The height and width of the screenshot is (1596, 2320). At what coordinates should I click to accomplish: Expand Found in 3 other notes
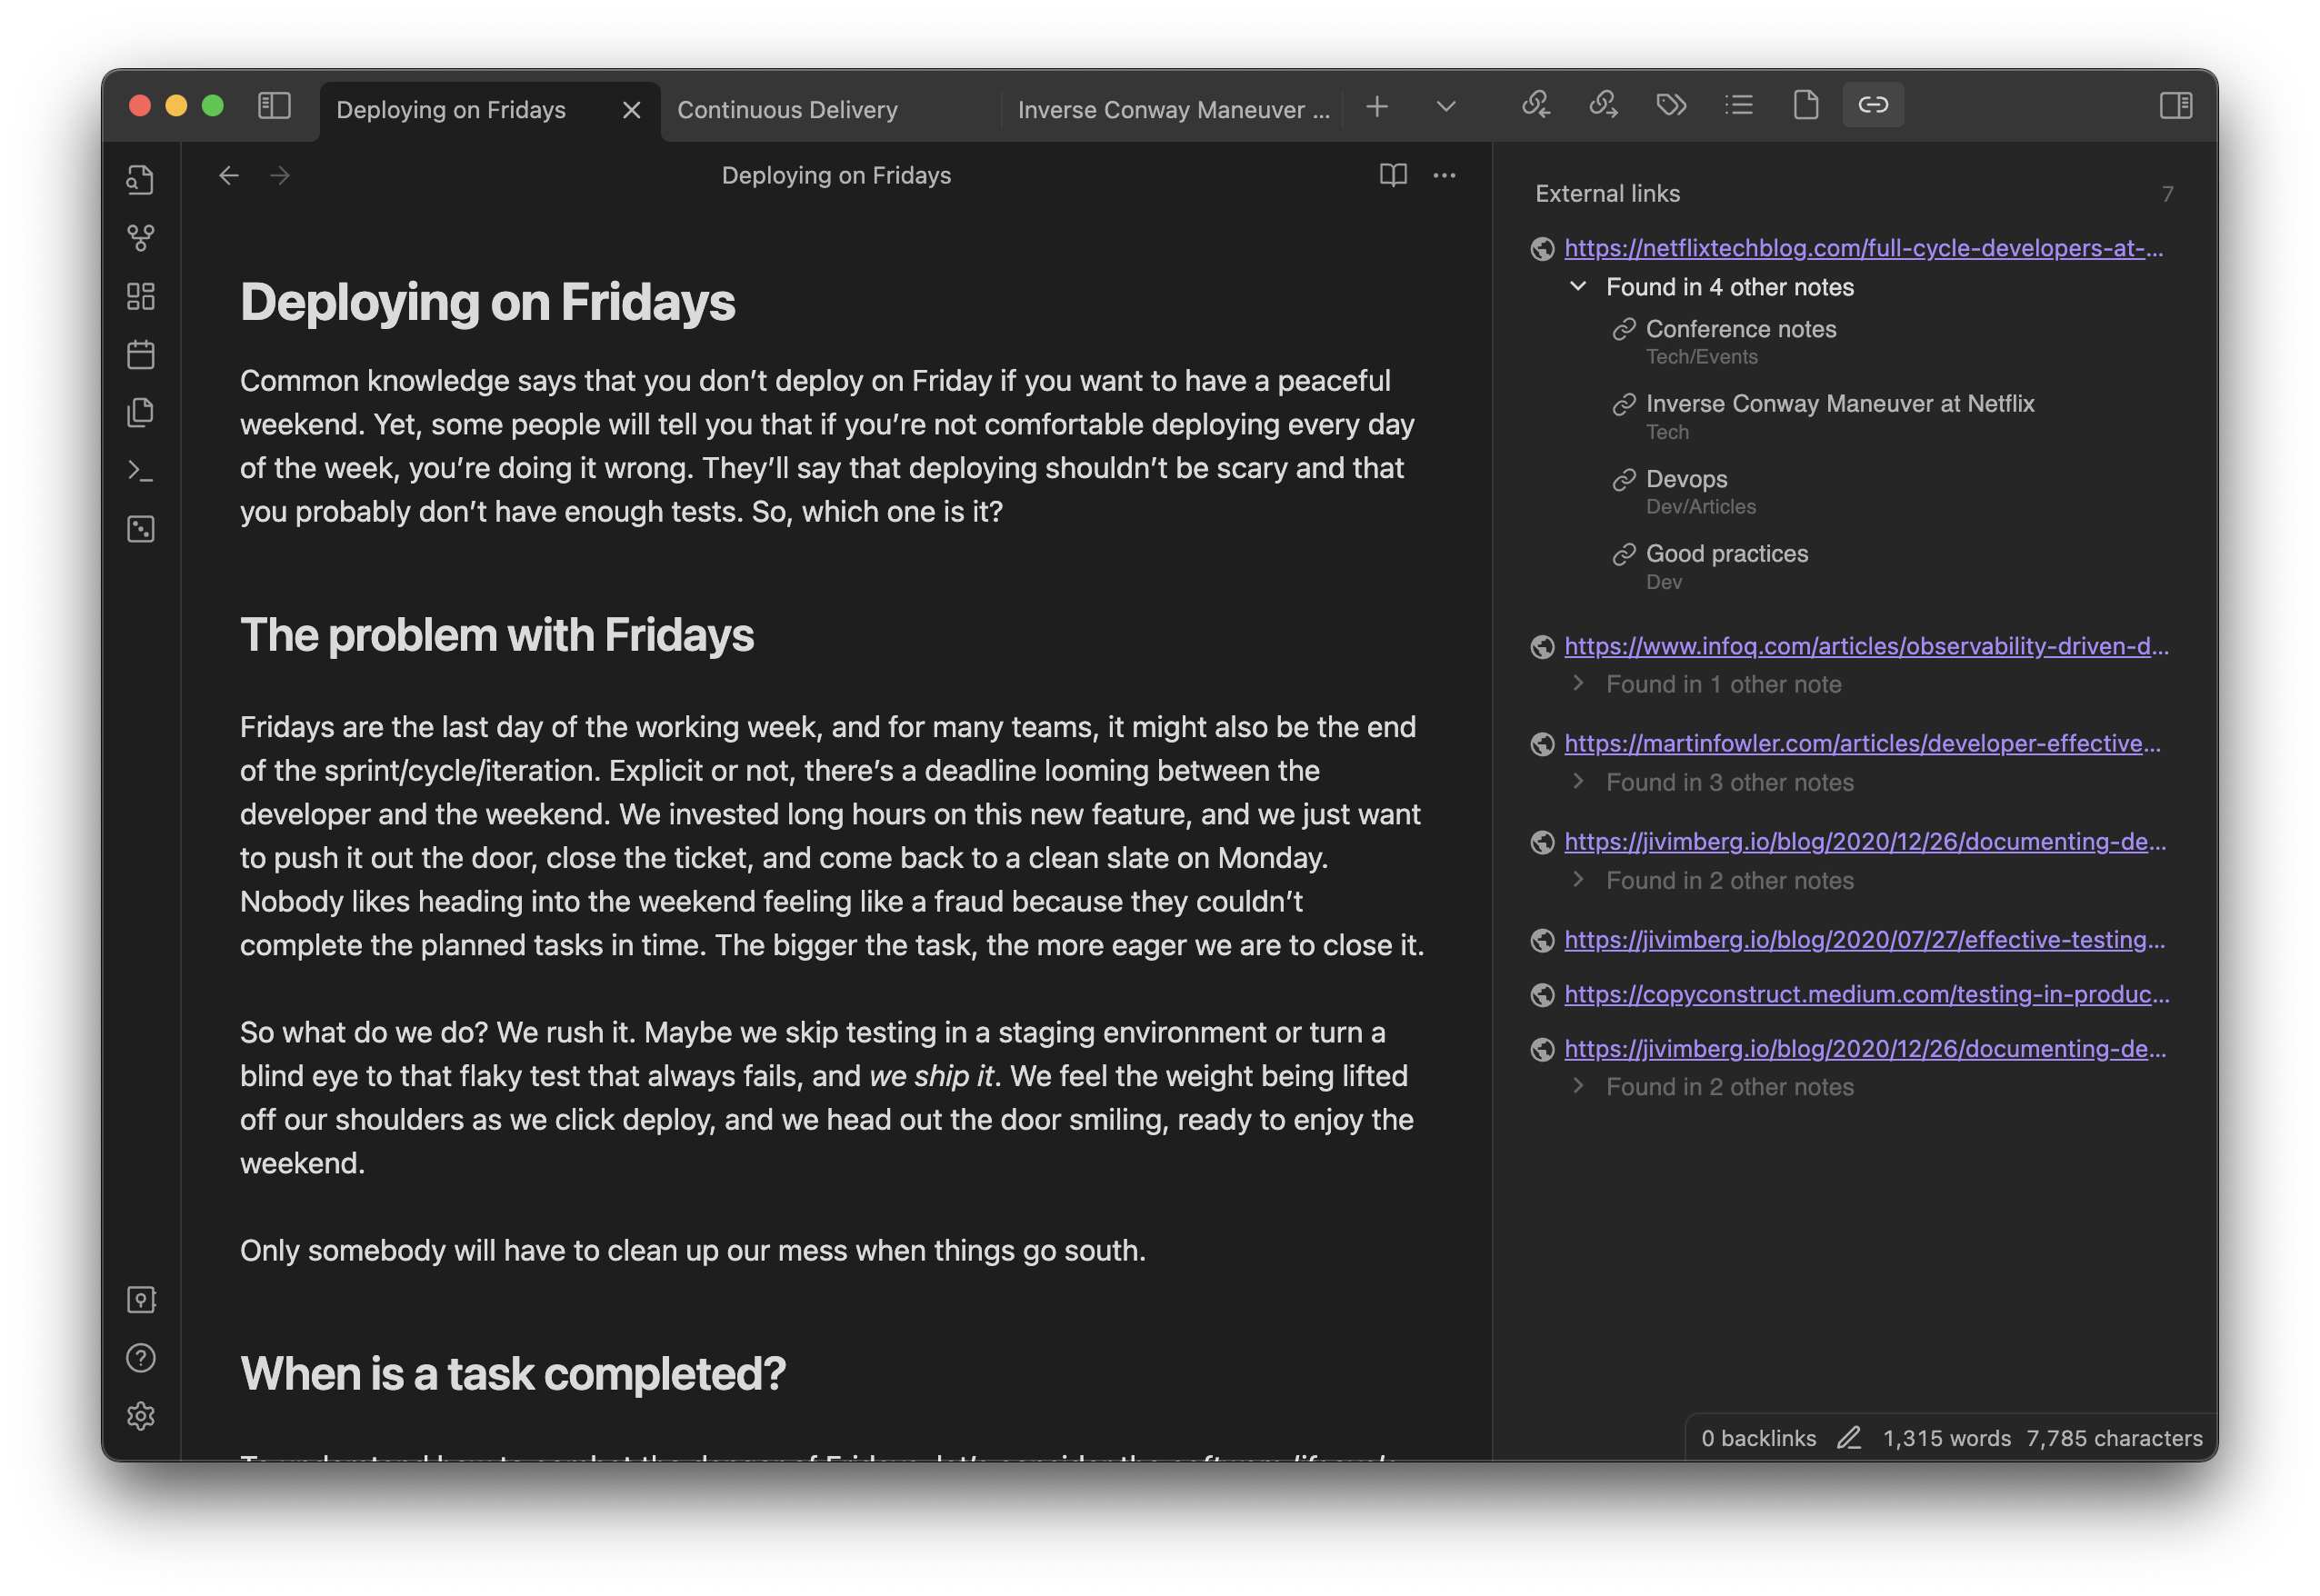click(1578, 782)
